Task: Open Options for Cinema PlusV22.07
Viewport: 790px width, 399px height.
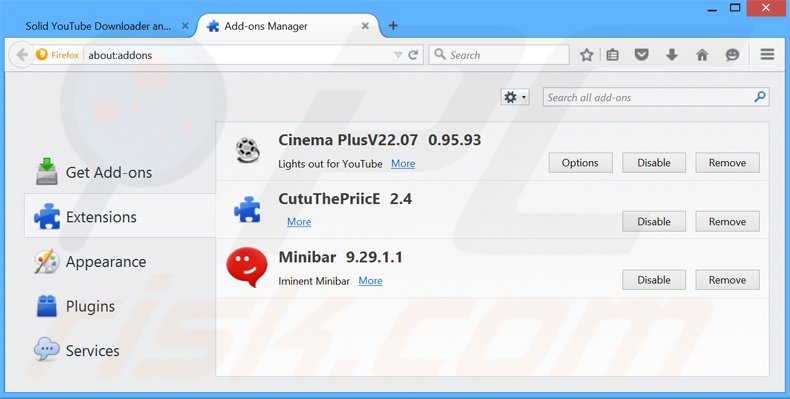Action: [580, 163]
